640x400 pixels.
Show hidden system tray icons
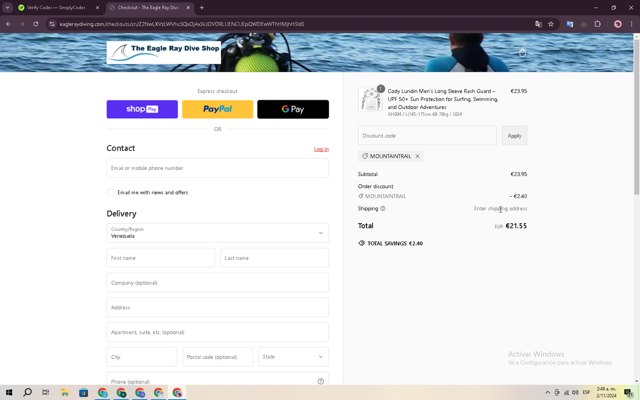pyautogui.click(x=547, y=393)
